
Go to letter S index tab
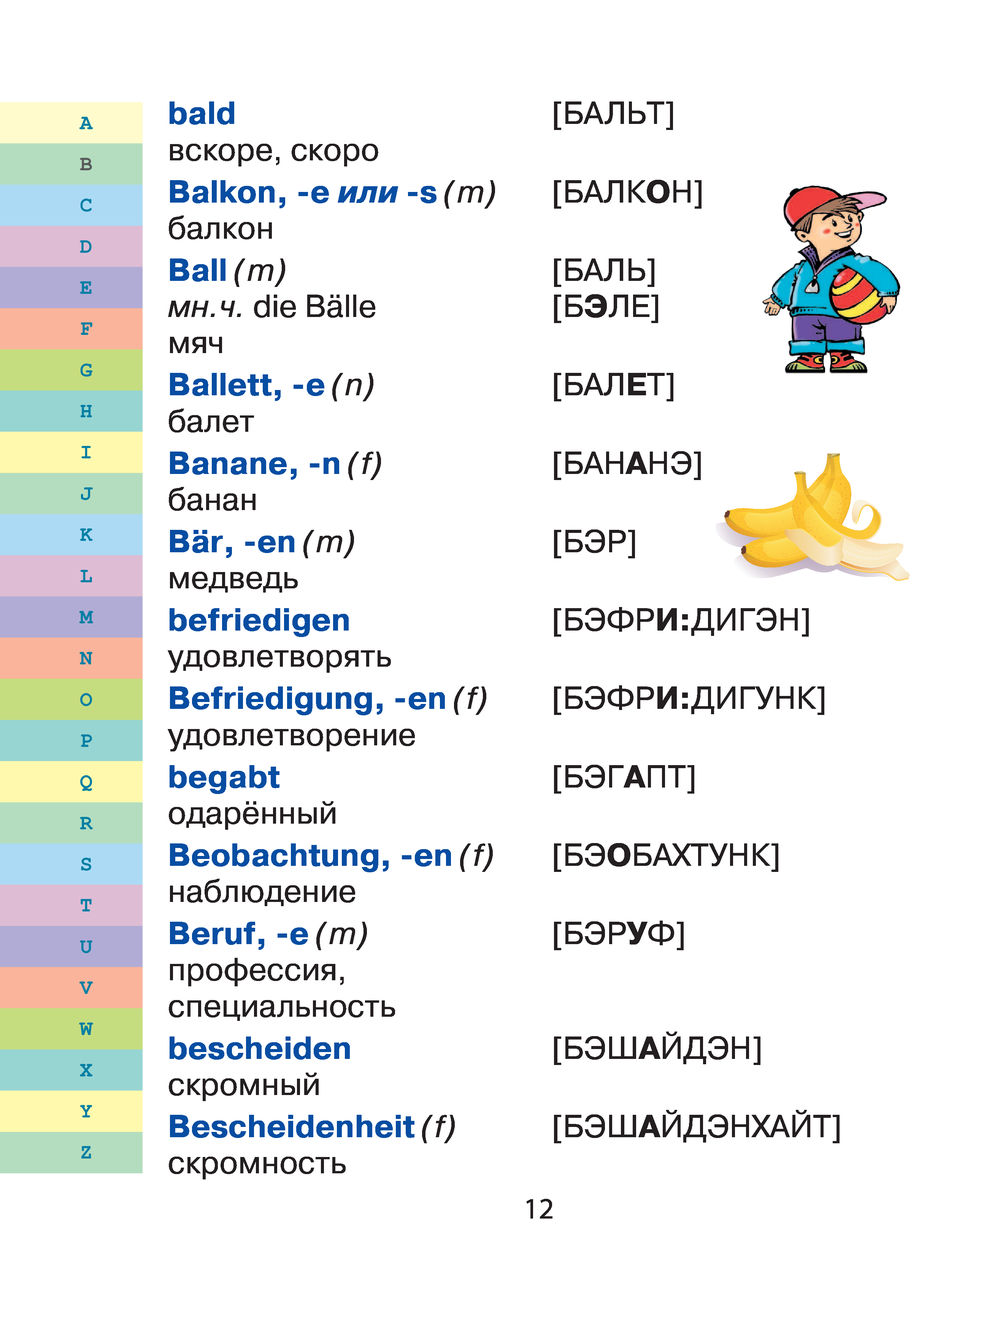tap(85, 864)
